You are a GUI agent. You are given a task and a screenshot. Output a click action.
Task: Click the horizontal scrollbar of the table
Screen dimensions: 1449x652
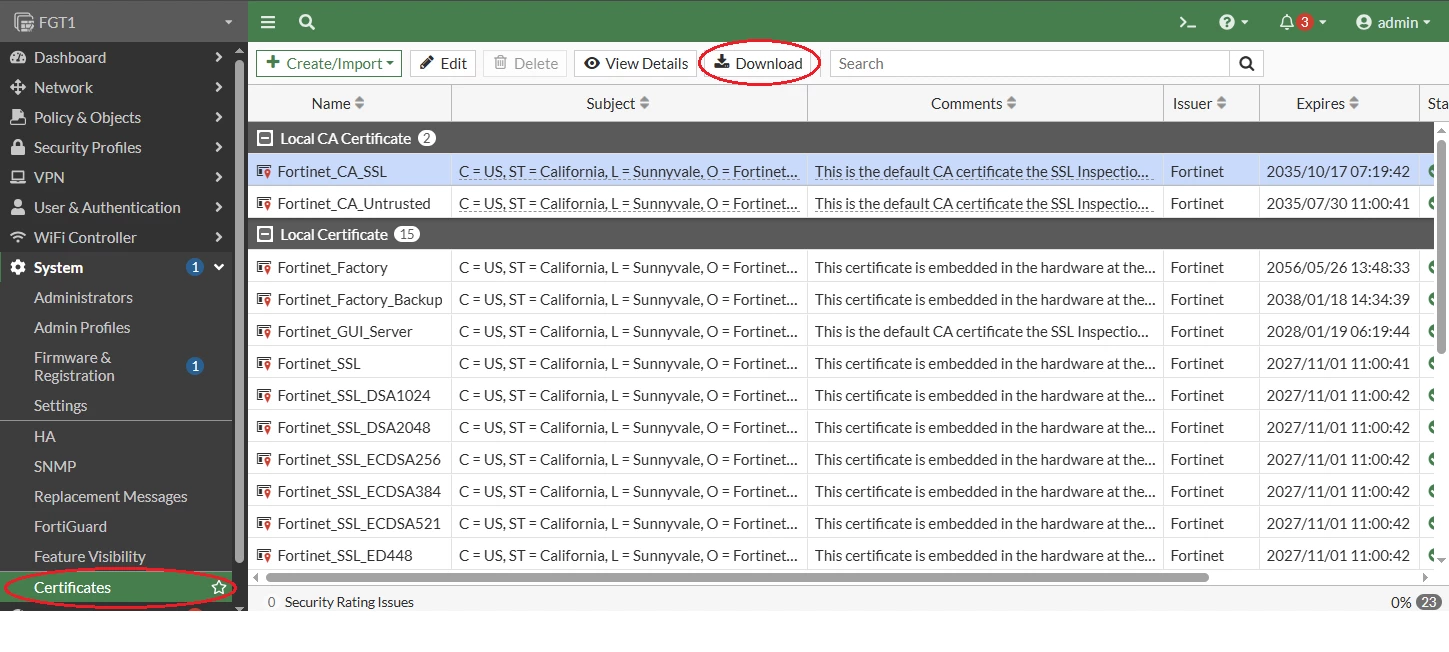(737, 577)
